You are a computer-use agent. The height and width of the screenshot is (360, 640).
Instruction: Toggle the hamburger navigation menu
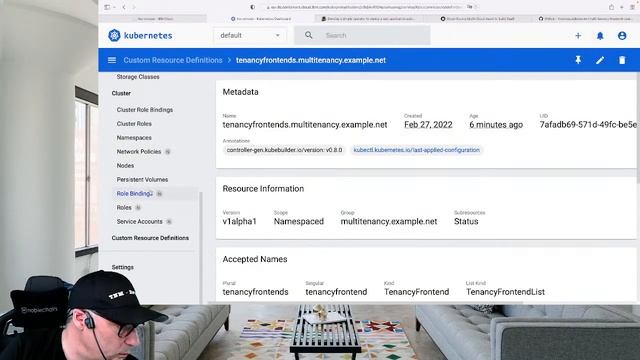click(112, 60)
